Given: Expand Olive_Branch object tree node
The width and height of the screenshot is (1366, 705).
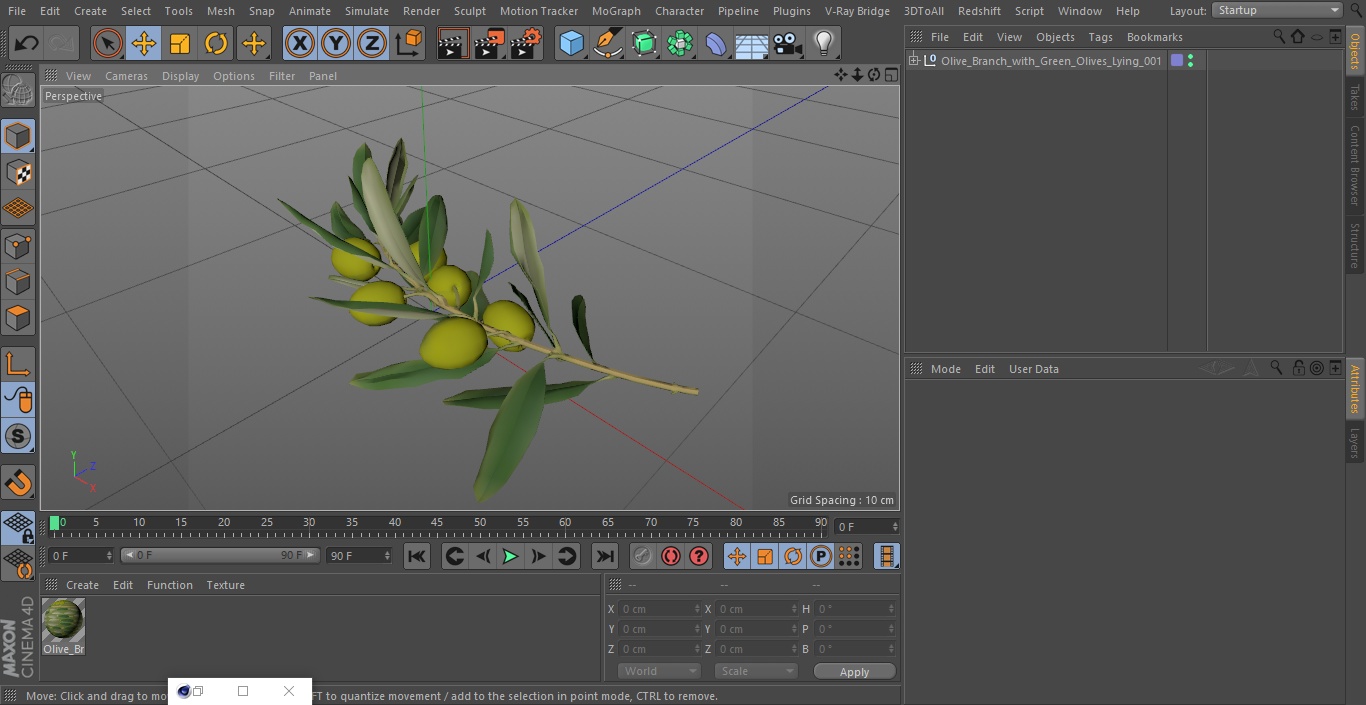Looking at the screenshot, I should click(x=914, y=61).
